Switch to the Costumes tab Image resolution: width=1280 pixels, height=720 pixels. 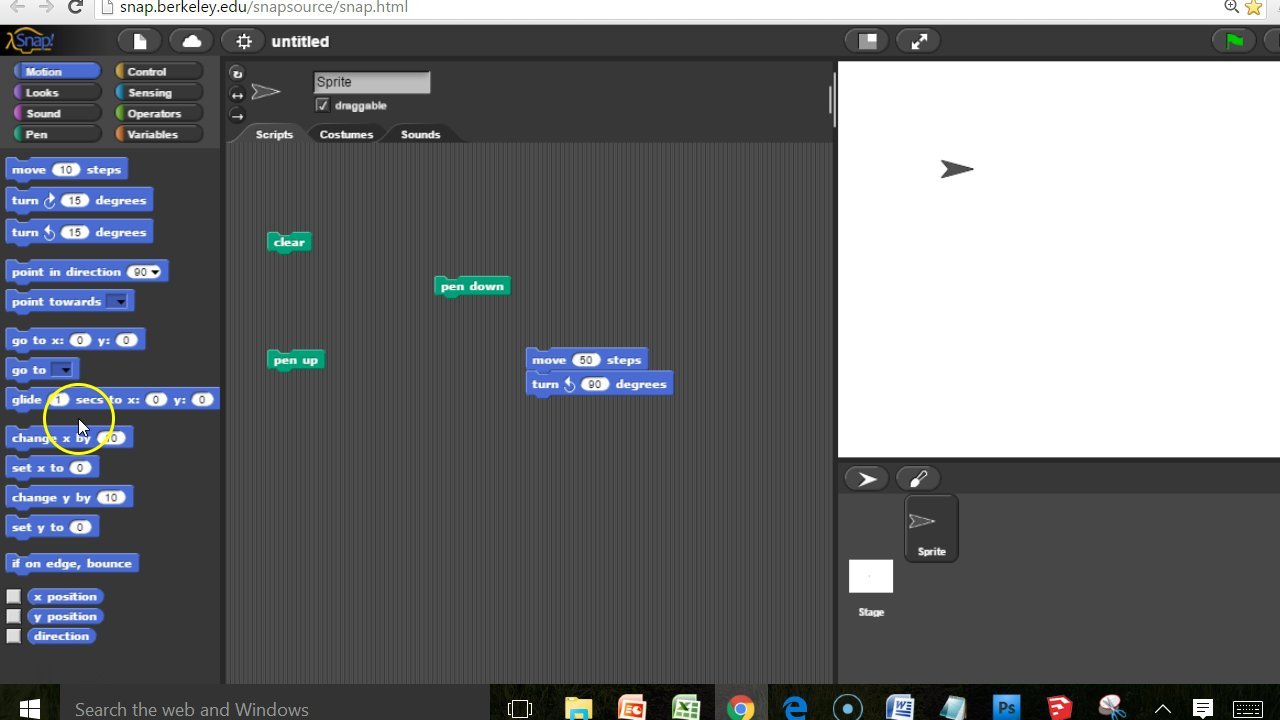click(x=346, y=133)
